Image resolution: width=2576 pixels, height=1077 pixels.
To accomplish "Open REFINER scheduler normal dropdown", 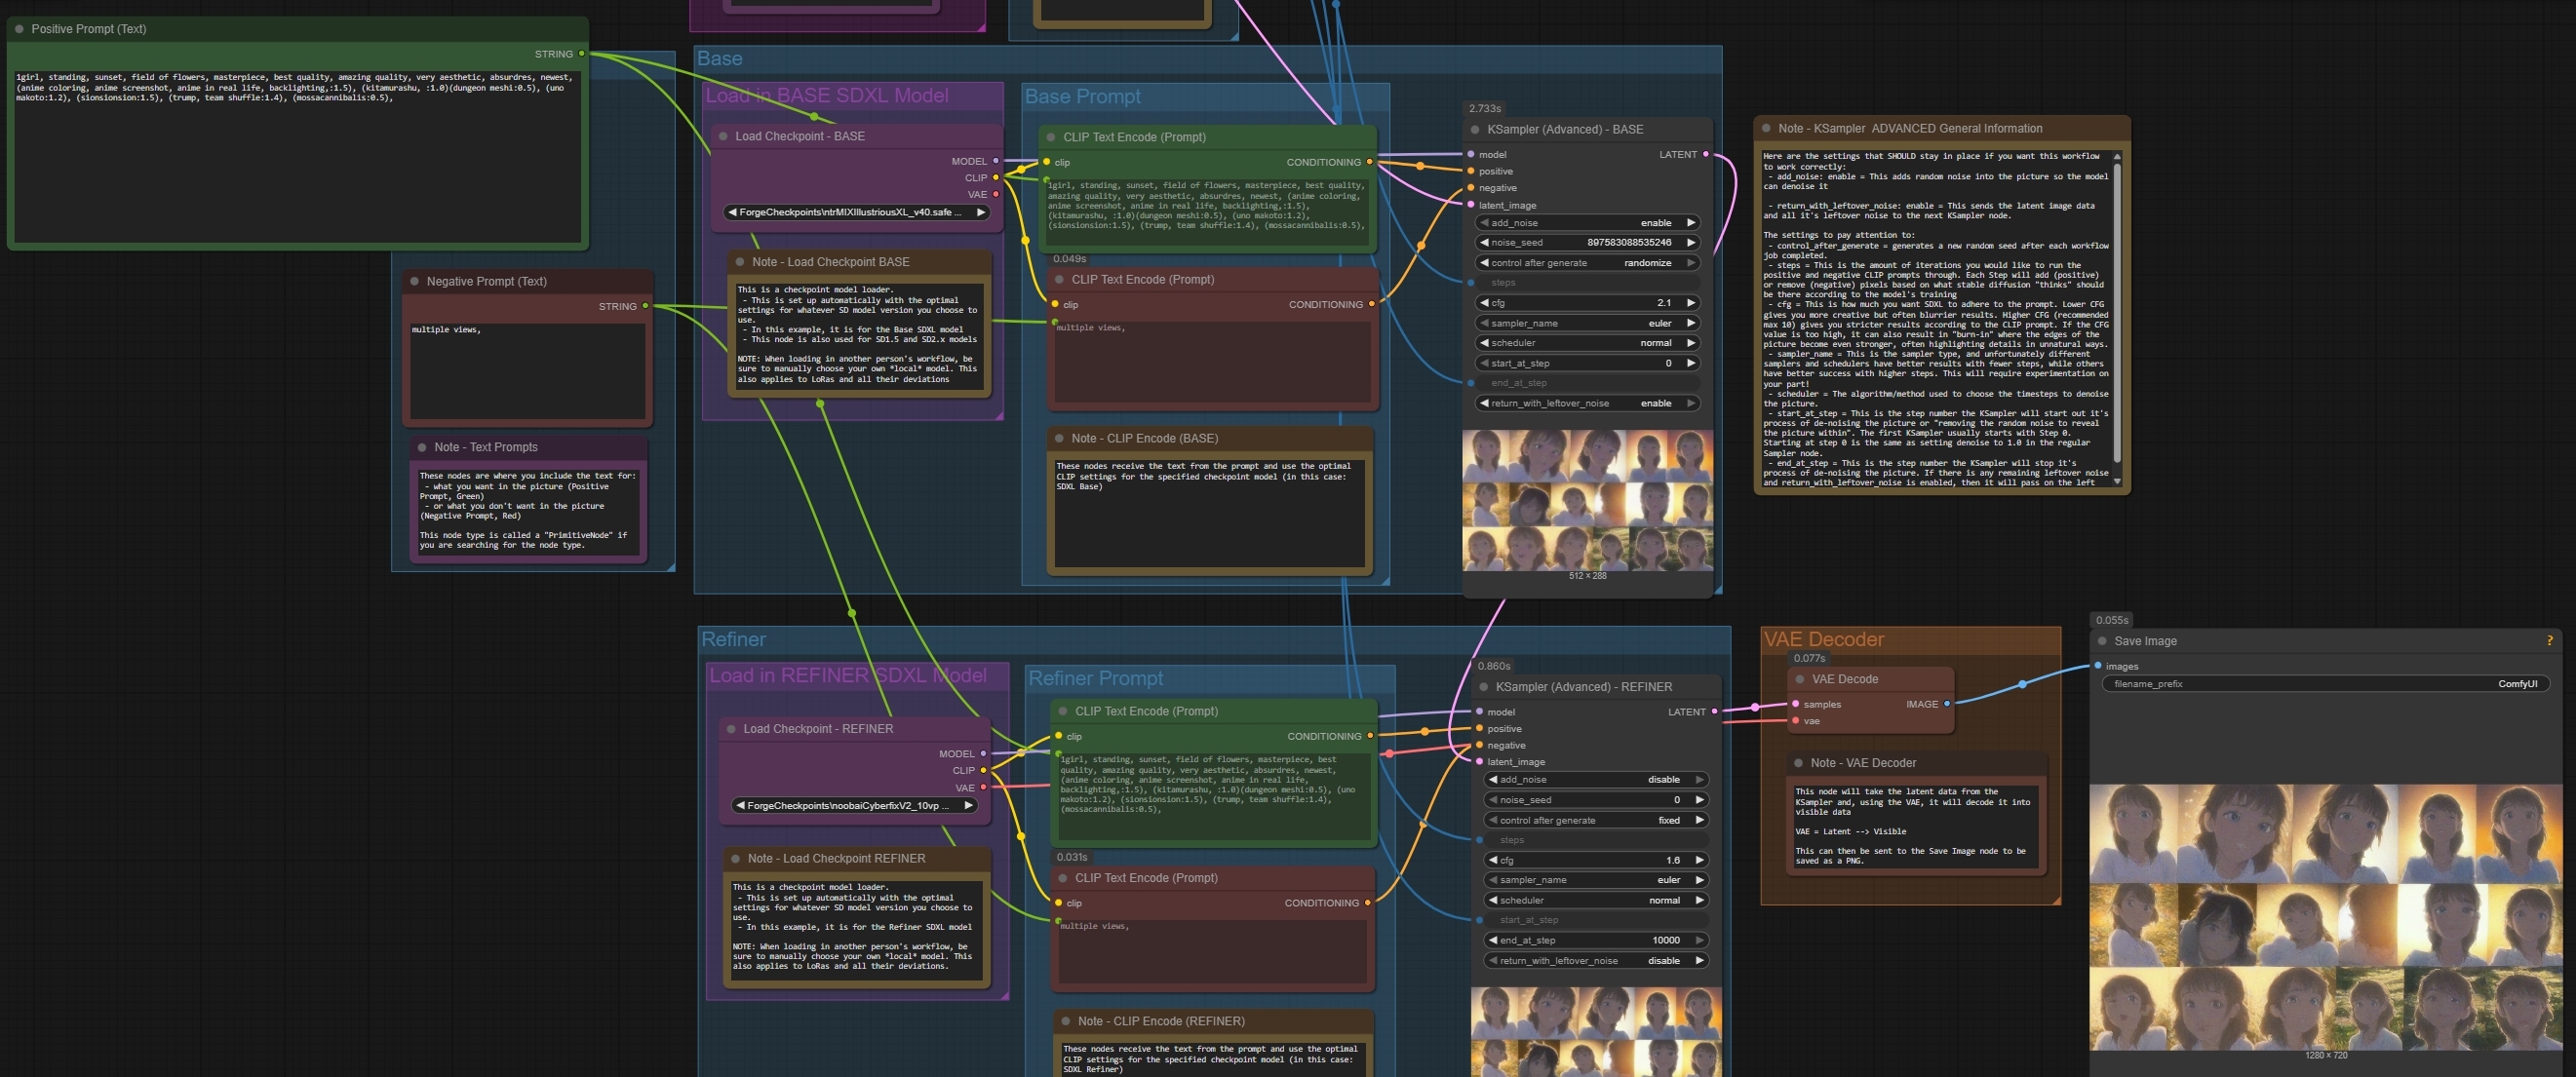I will coord(1596,900).
